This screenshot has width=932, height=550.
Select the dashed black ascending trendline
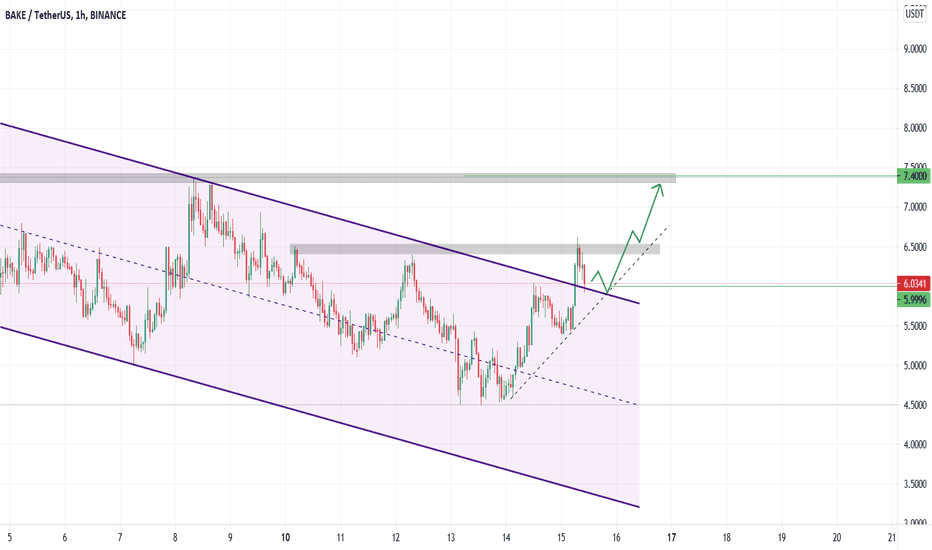(x=590, y=311)
